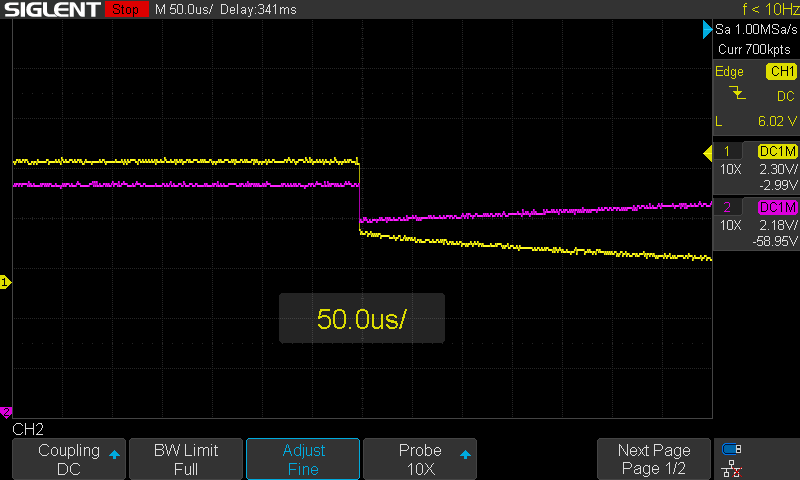This screenshot has width=800, height=480.
Task: Click channel 1 -2.99V offset value
Action: pos(778,185)
